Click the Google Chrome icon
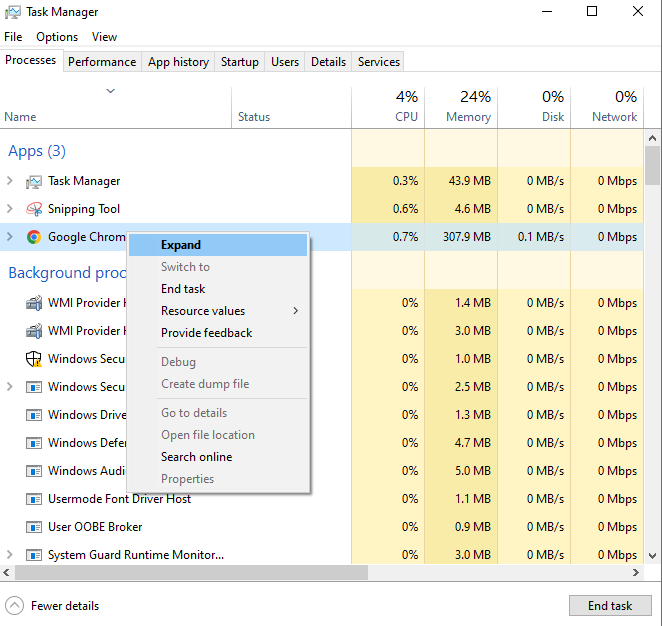This screenshot has width=662, height=626. tap(34, 237)
